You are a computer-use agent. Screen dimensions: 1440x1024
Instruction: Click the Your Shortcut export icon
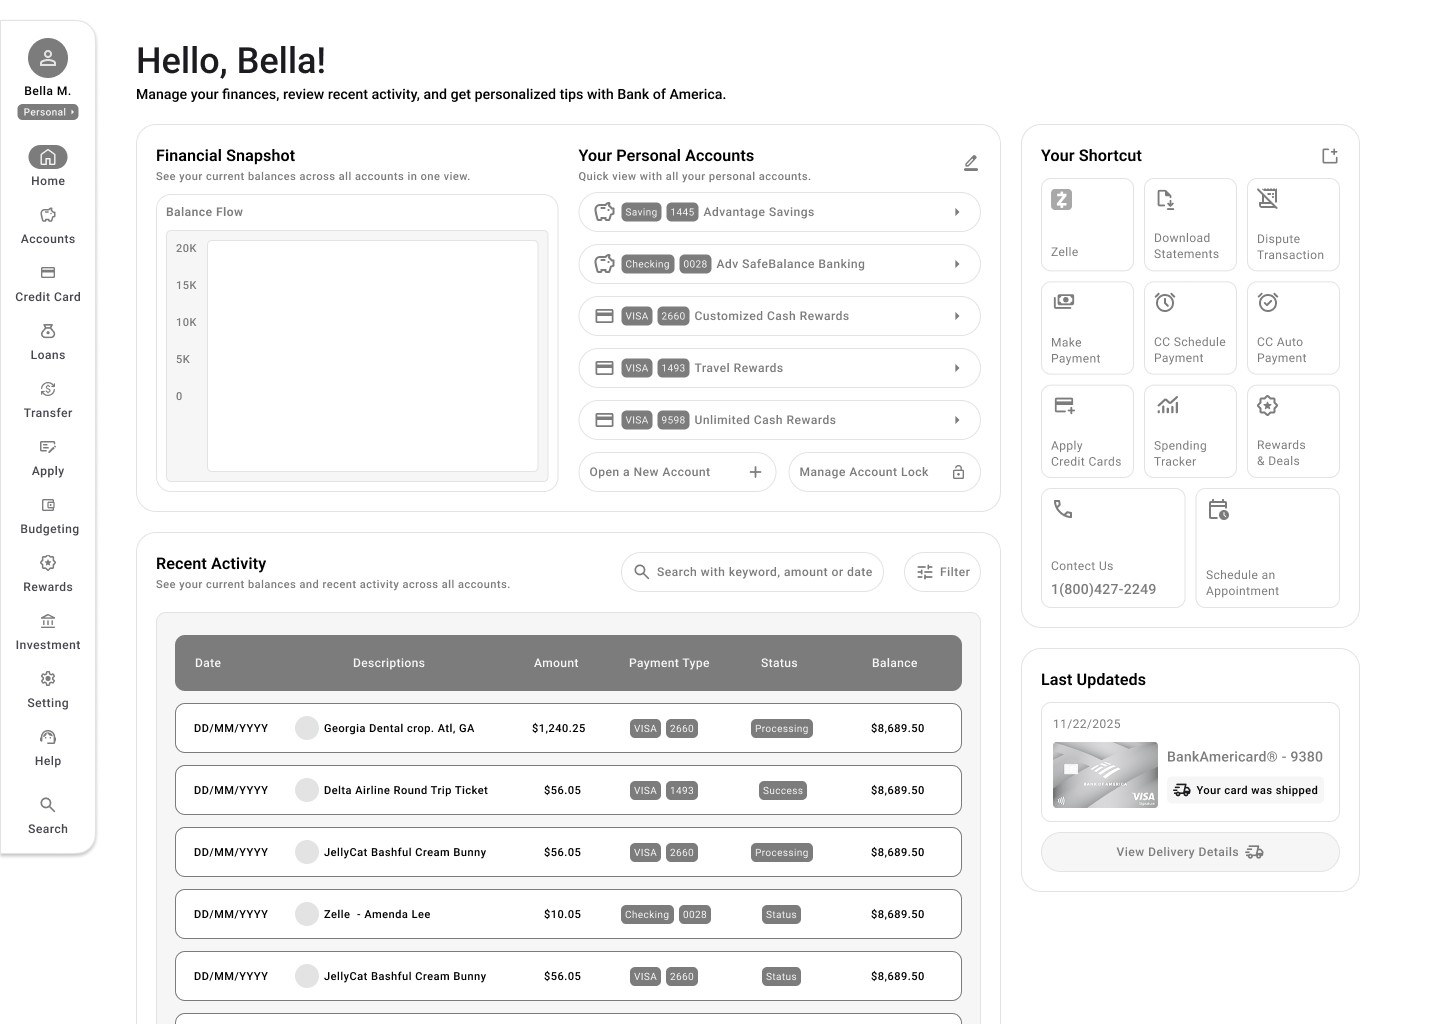(1330, 156)
